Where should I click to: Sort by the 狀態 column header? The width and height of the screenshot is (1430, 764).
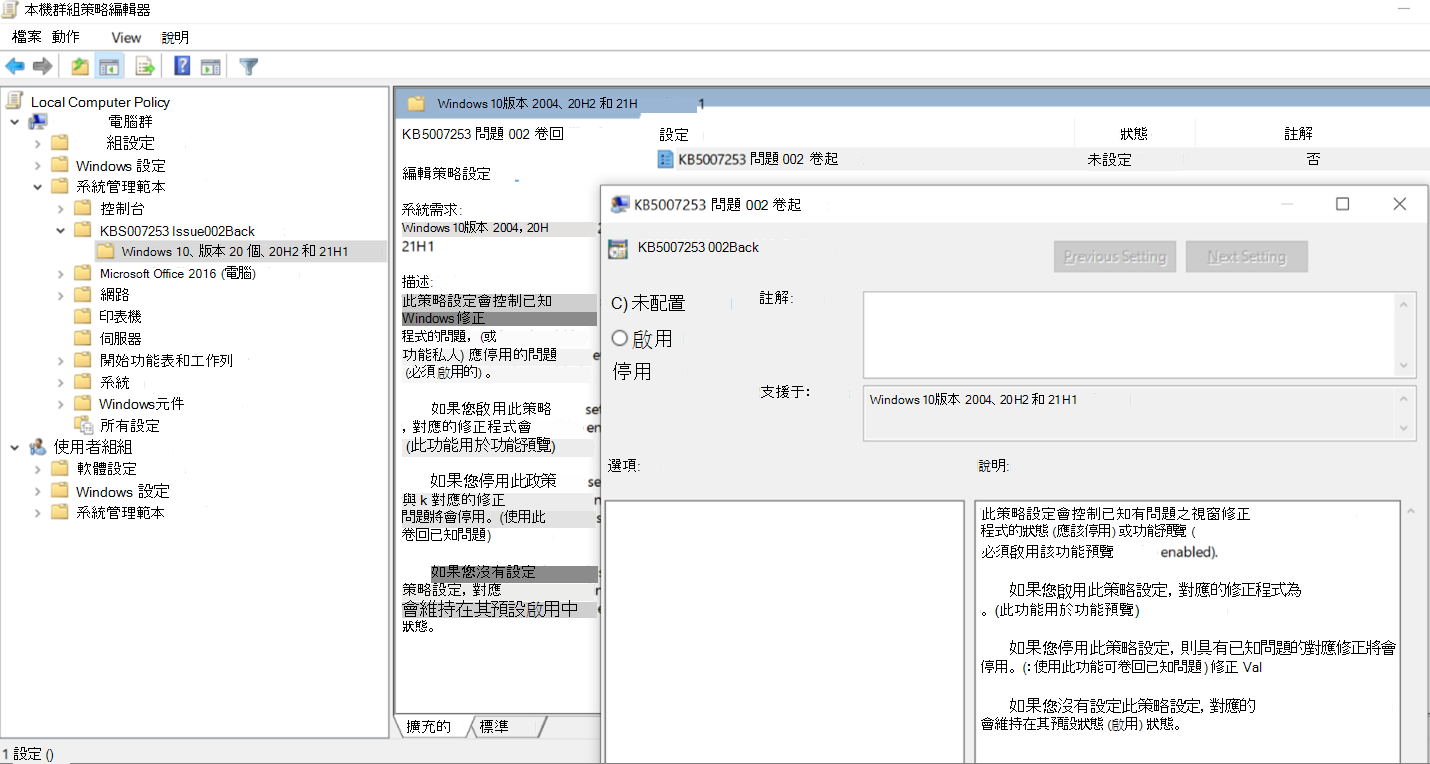[1134, 133]
